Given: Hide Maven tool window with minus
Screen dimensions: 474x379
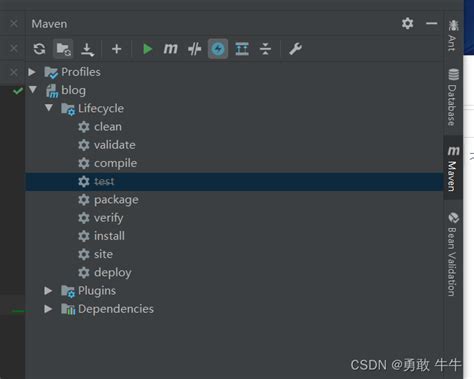Looking at the screenshot, I should click(x=432, y=23).
